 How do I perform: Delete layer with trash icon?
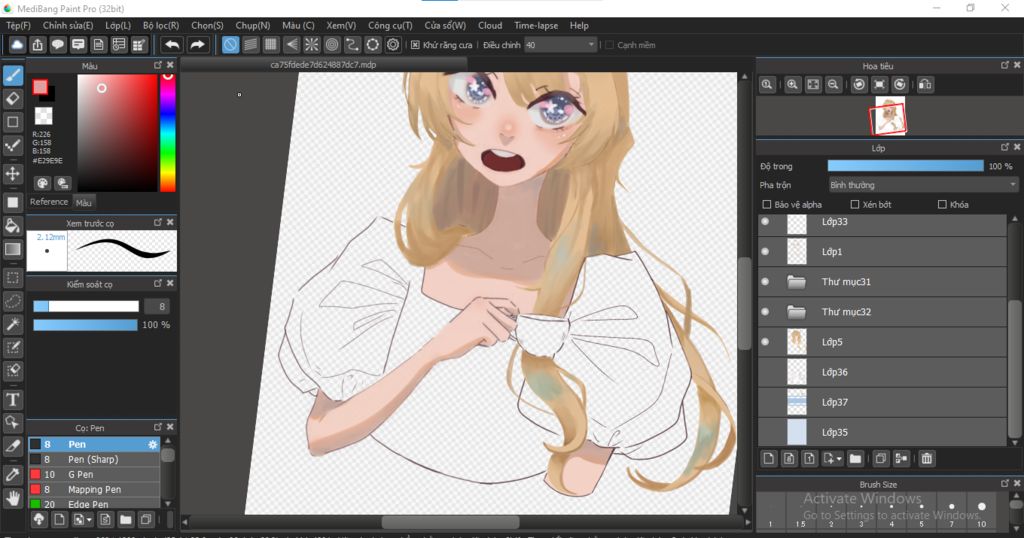point(926,458)
